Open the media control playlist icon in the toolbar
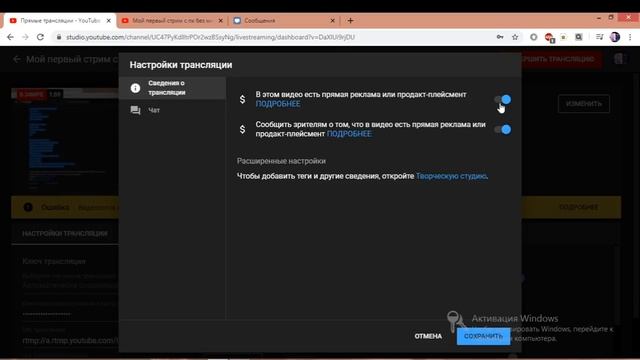 (599, 37)
